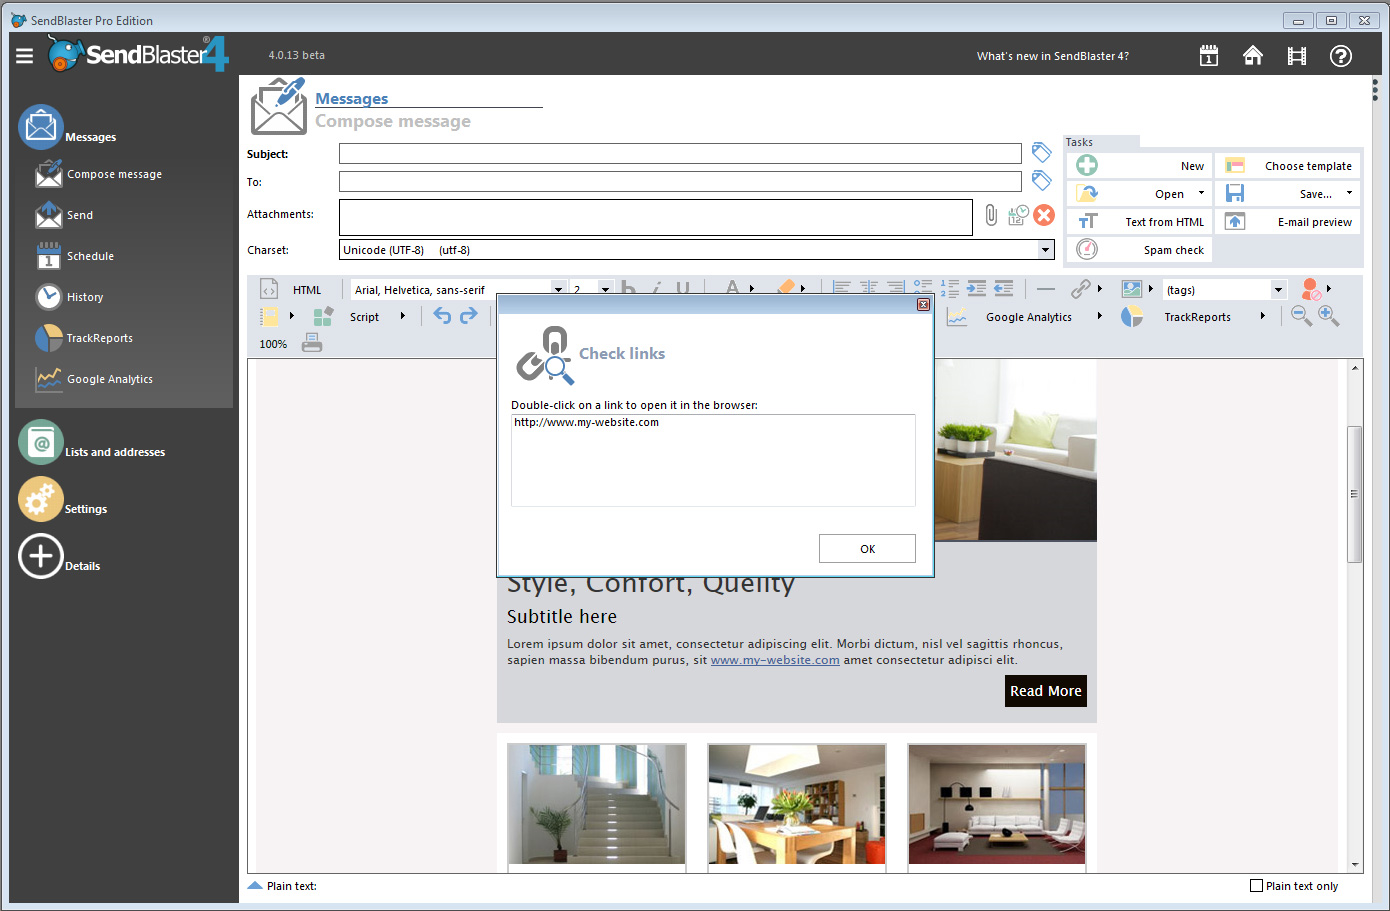Screen dimensions: 1390x911
Task: Remove attachments with the red X icon
Action: (1044, 215)
